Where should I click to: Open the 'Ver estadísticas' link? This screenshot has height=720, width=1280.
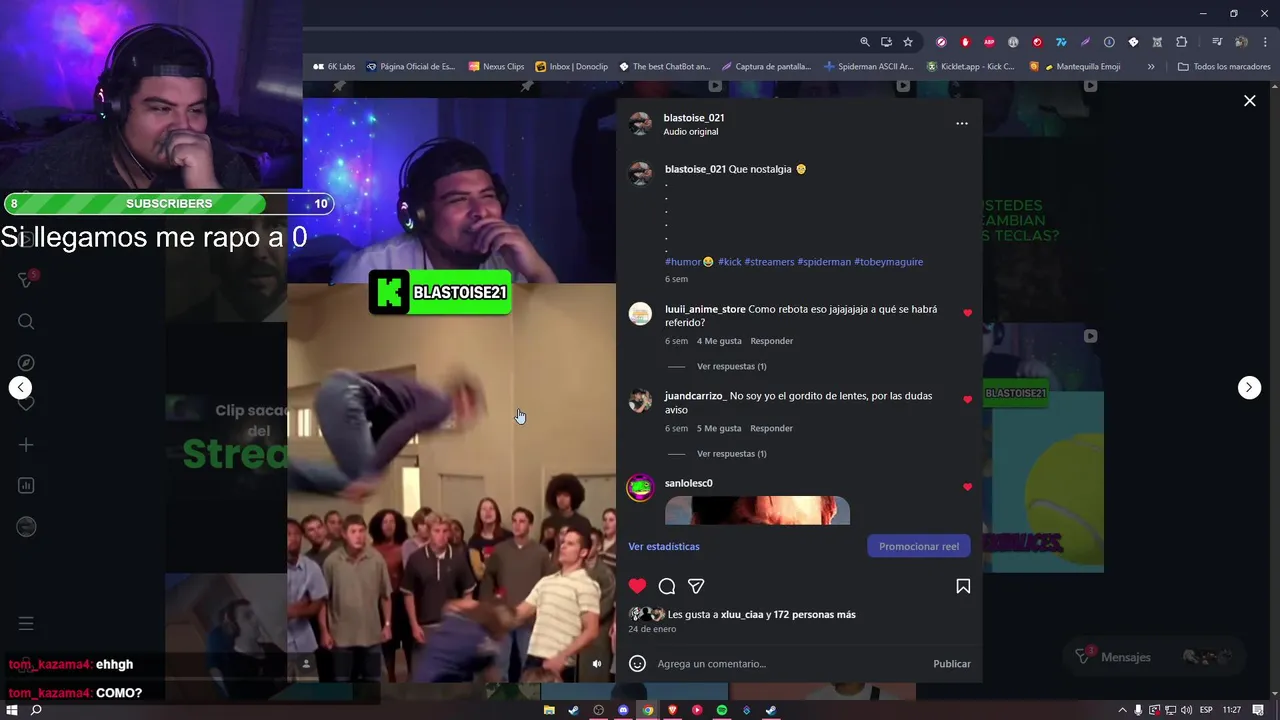(x=664, y=547)
